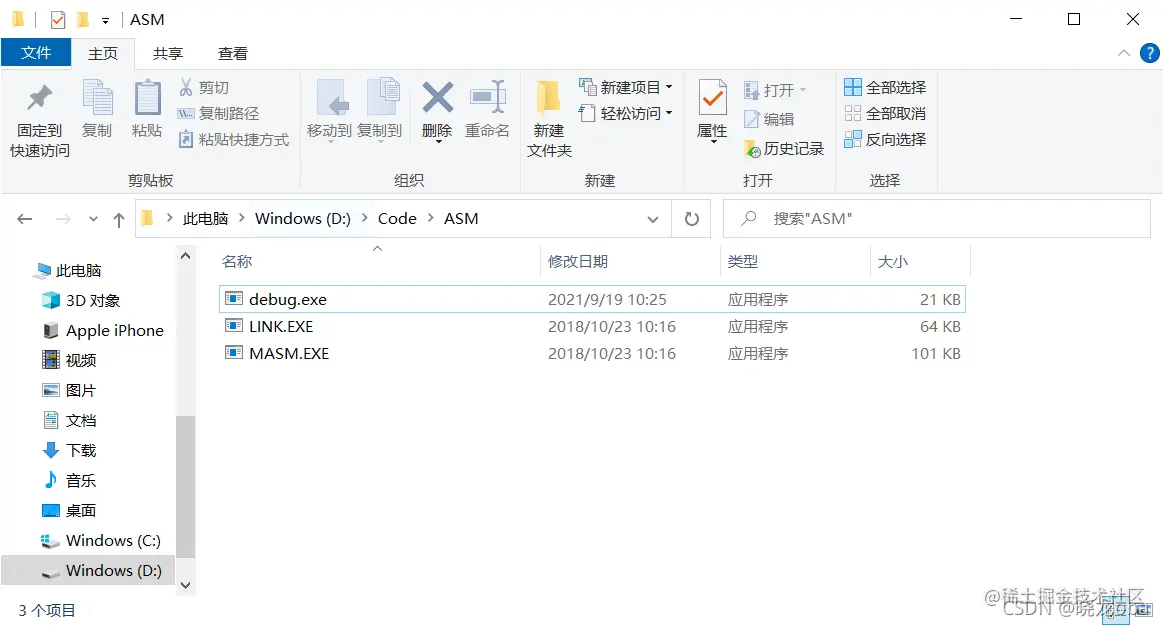Image resolution: width=1164 pixels, height=626 pixels.
Task: Open the Copy To (复制到) menu
Action: point(379,110)
